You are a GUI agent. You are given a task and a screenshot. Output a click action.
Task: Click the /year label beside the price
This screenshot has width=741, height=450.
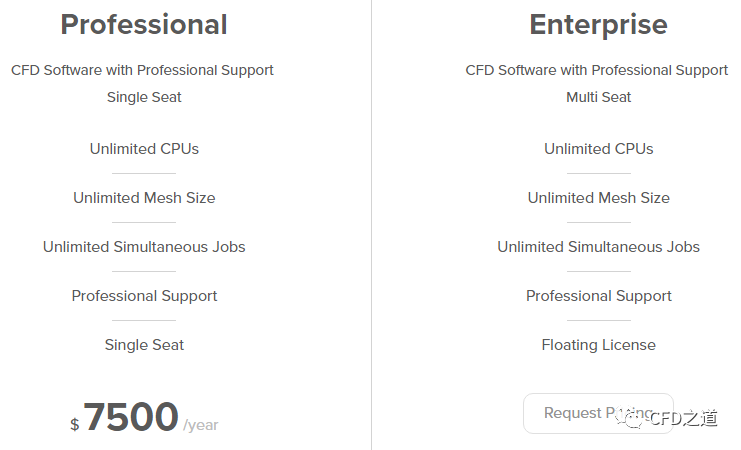point(201,425)
